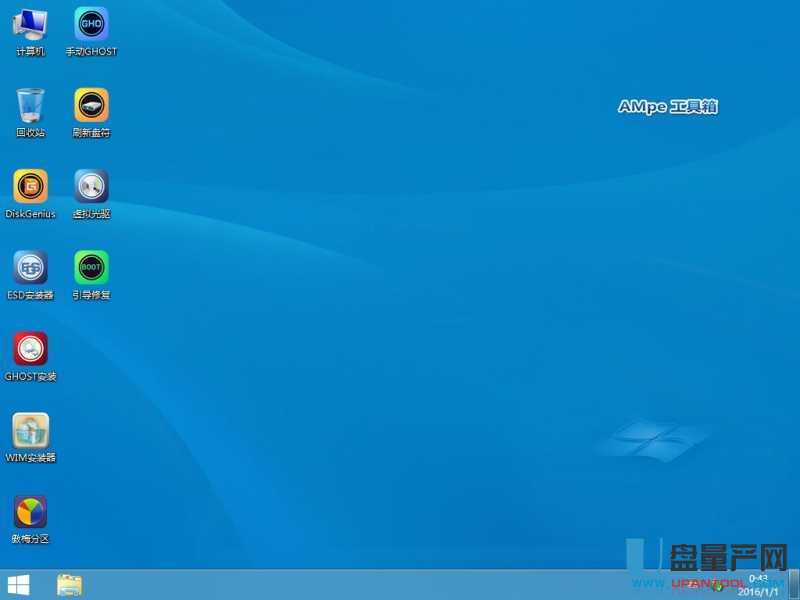Click the AMpe 工具箱 desktop title
The image size is (800, 600).
tap(671, 107)
